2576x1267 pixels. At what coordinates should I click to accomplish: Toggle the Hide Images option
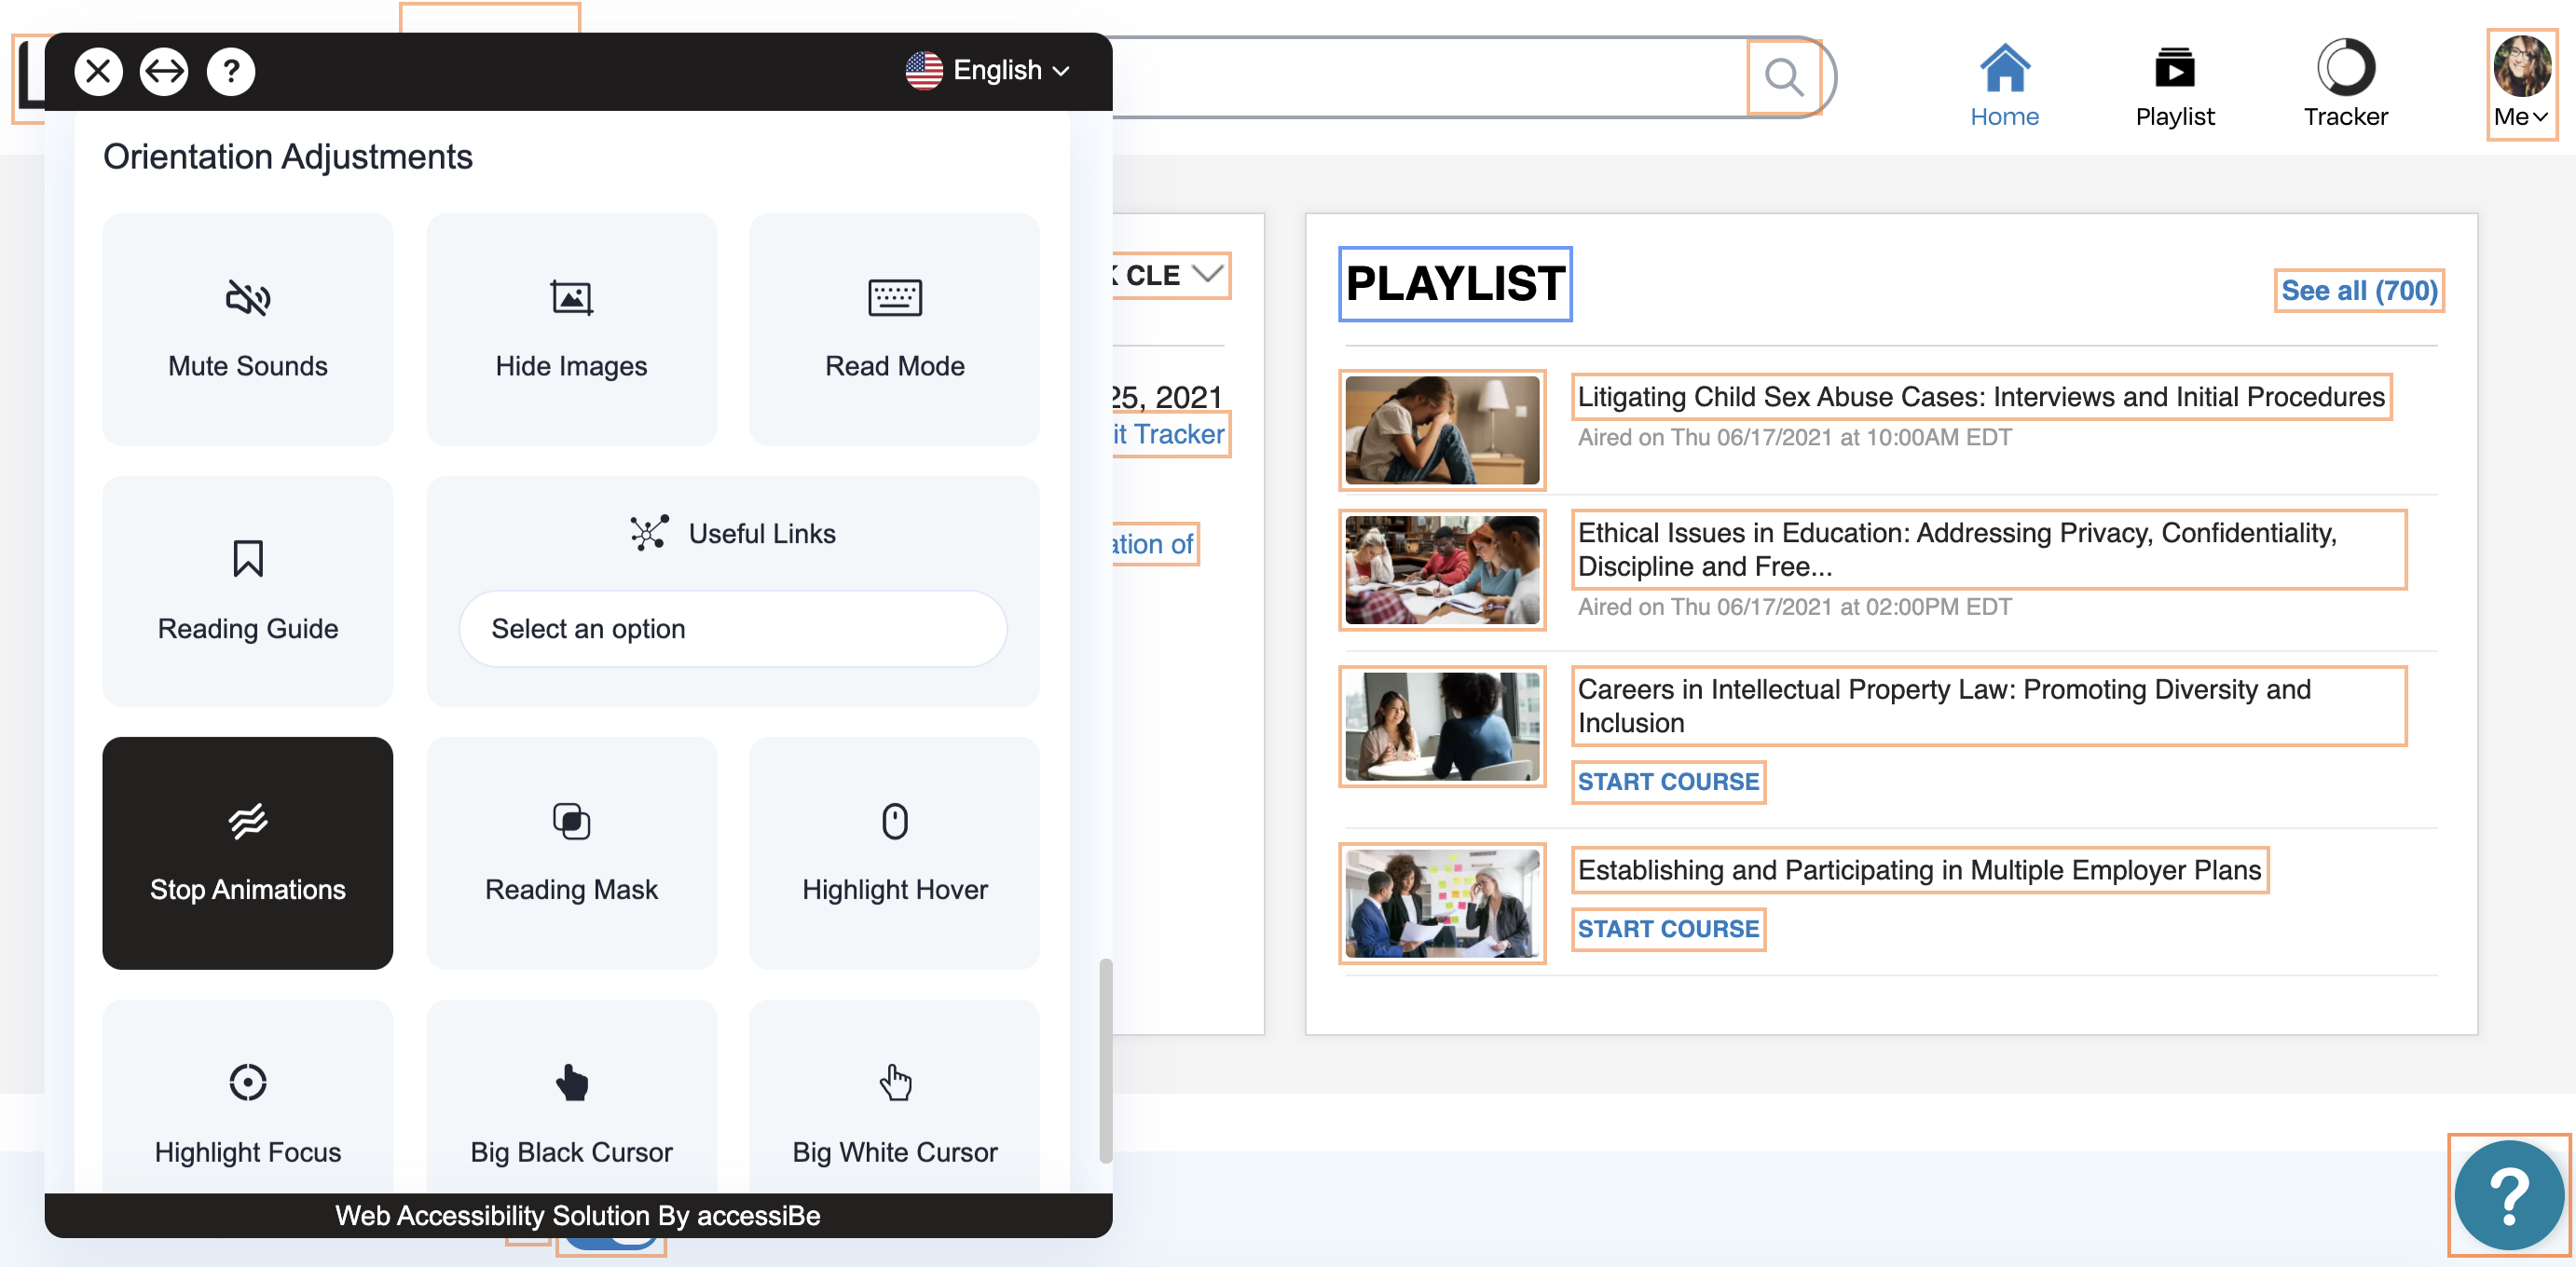tap(571, 329)
